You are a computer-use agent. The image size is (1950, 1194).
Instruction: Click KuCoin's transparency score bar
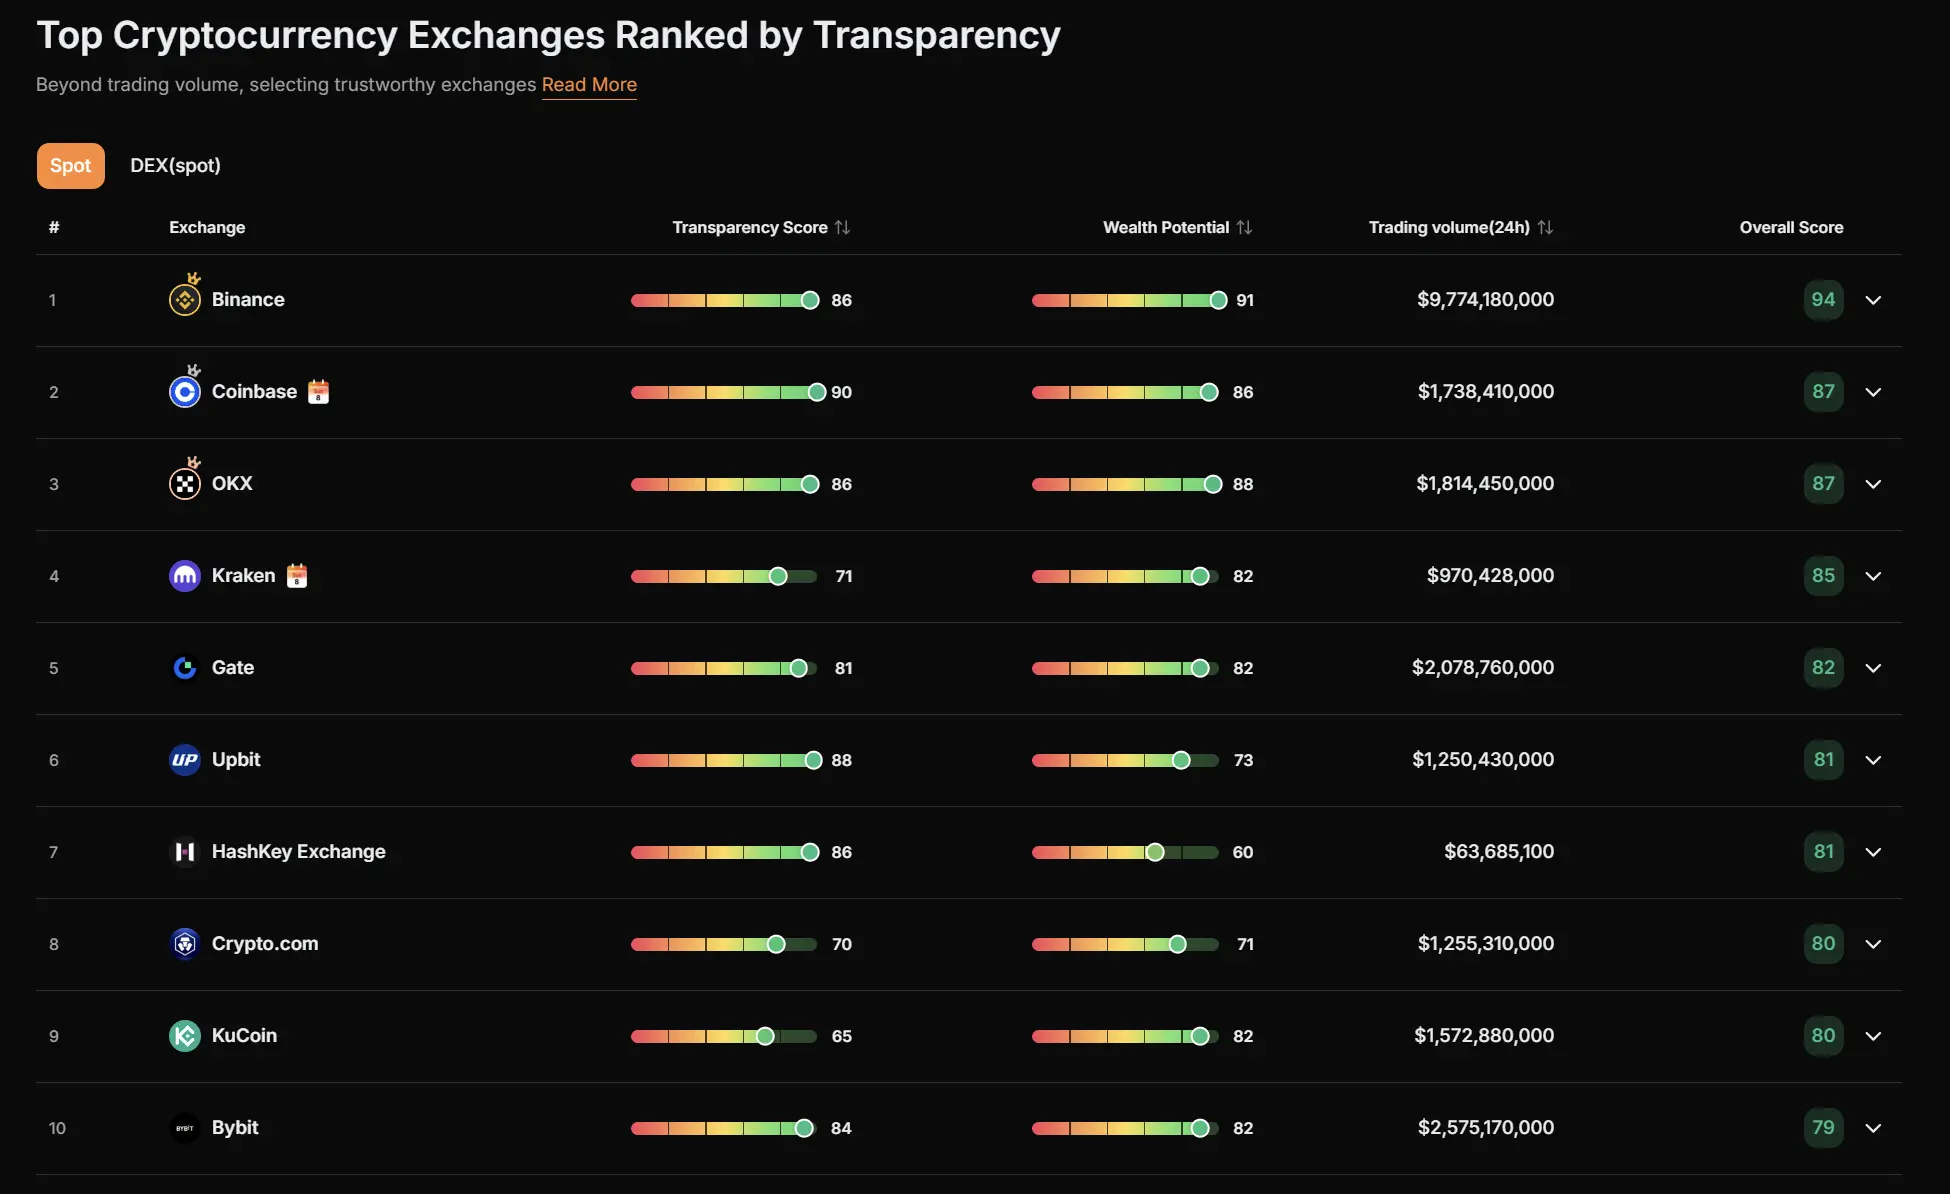click(x=724, y=1036)
